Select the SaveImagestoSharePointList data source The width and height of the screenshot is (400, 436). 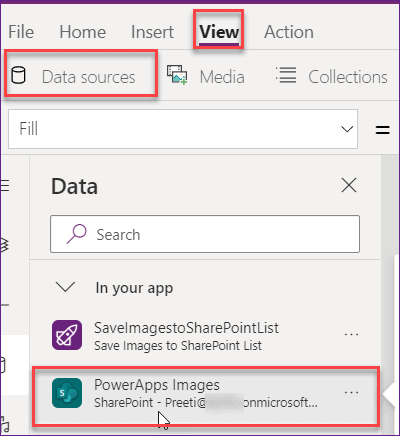click(x=206, y=335)
